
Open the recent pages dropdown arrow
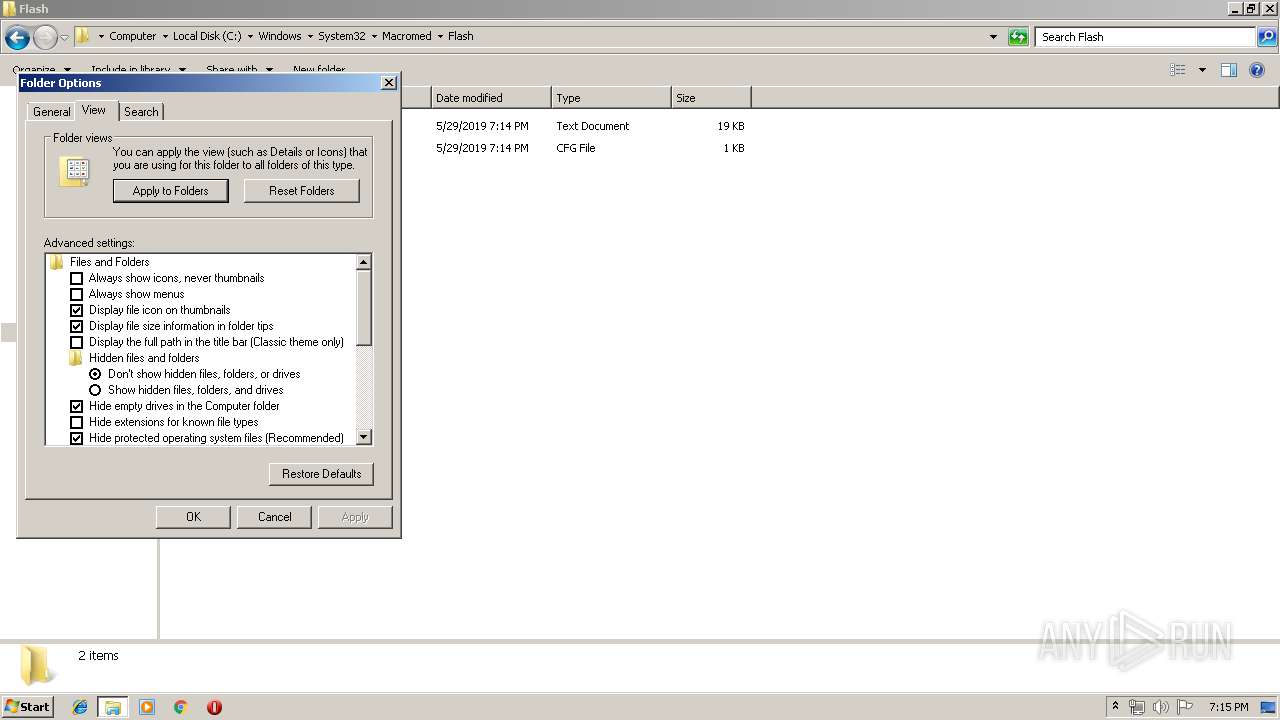coord(64,38)
